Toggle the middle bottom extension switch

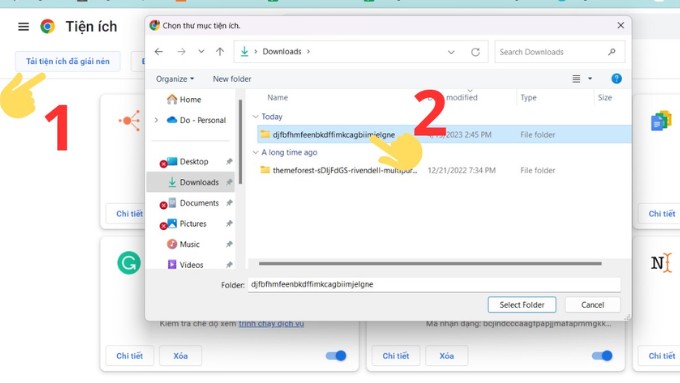602,356
